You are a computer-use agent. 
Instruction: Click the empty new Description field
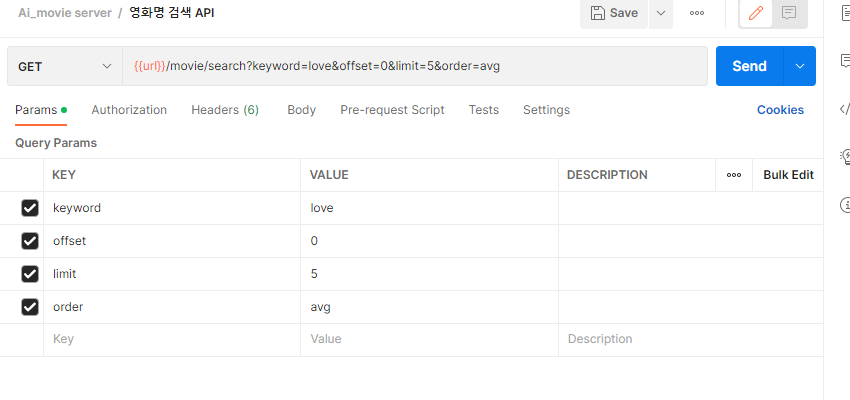click(x=691, y=339)
